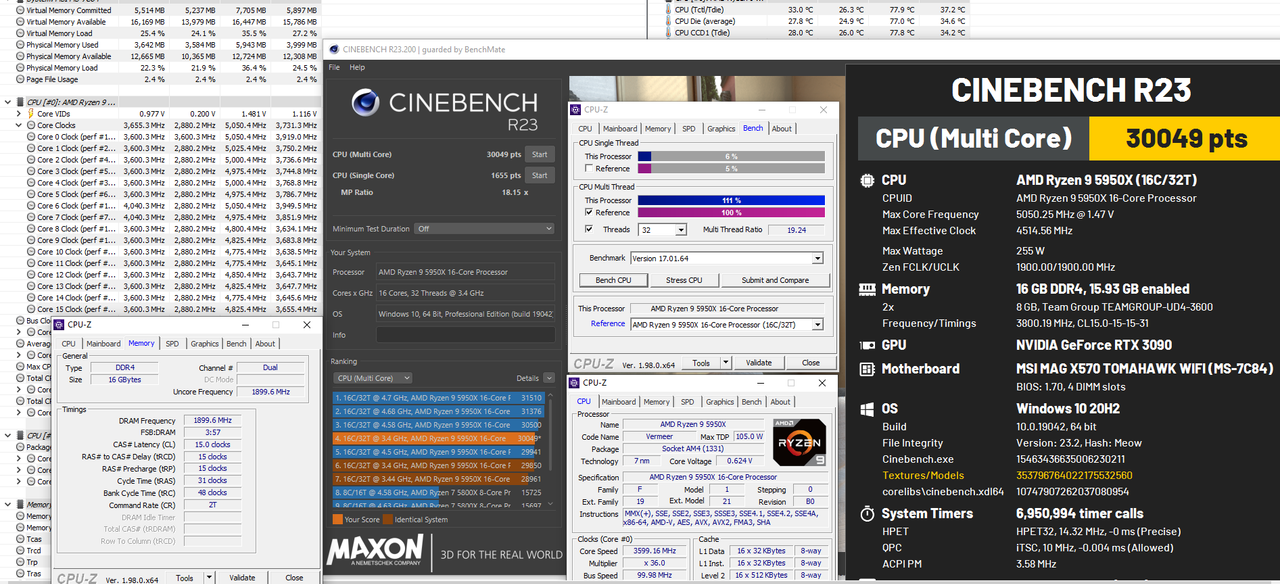Image resolution: width=1280 pixels, height=584 pixels.
Task: Click the stopwatch icon beside System Timers
Action: [866, 513]
